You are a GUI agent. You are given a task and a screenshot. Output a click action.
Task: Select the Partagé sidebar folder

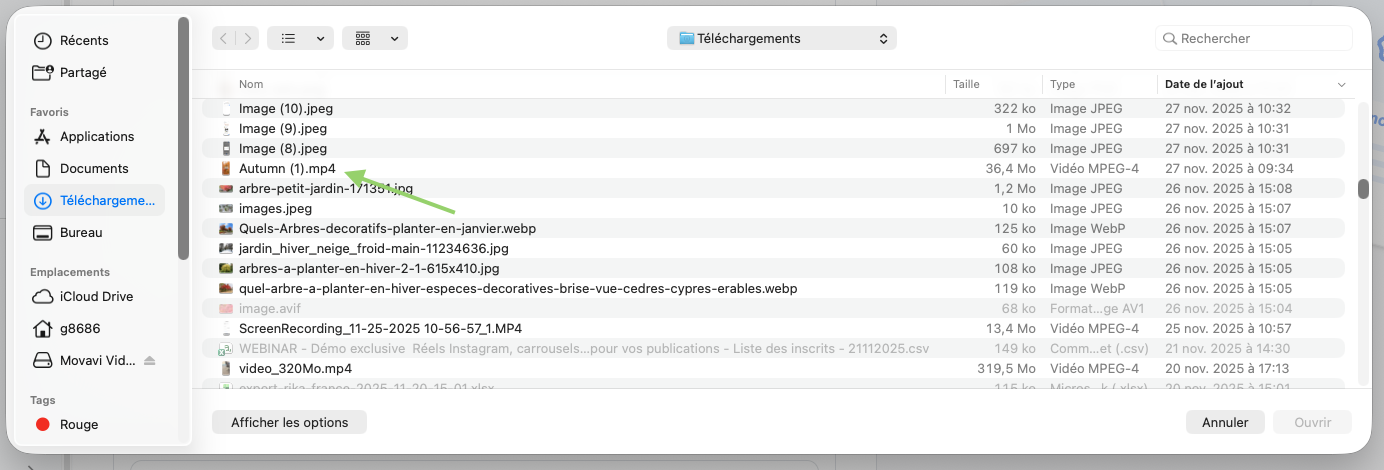(83, 73)
